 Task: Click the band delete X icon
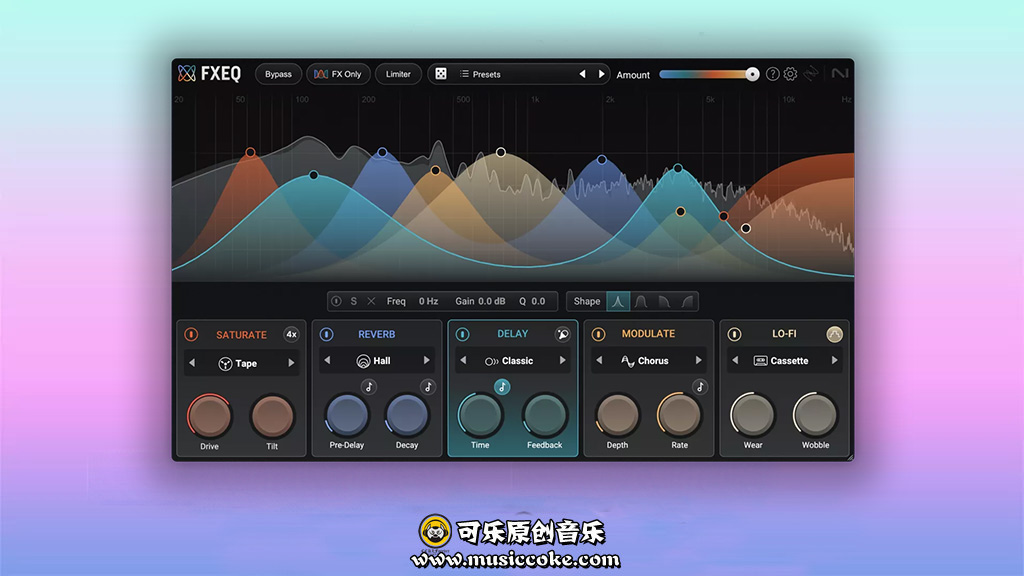tap(371, 301)
